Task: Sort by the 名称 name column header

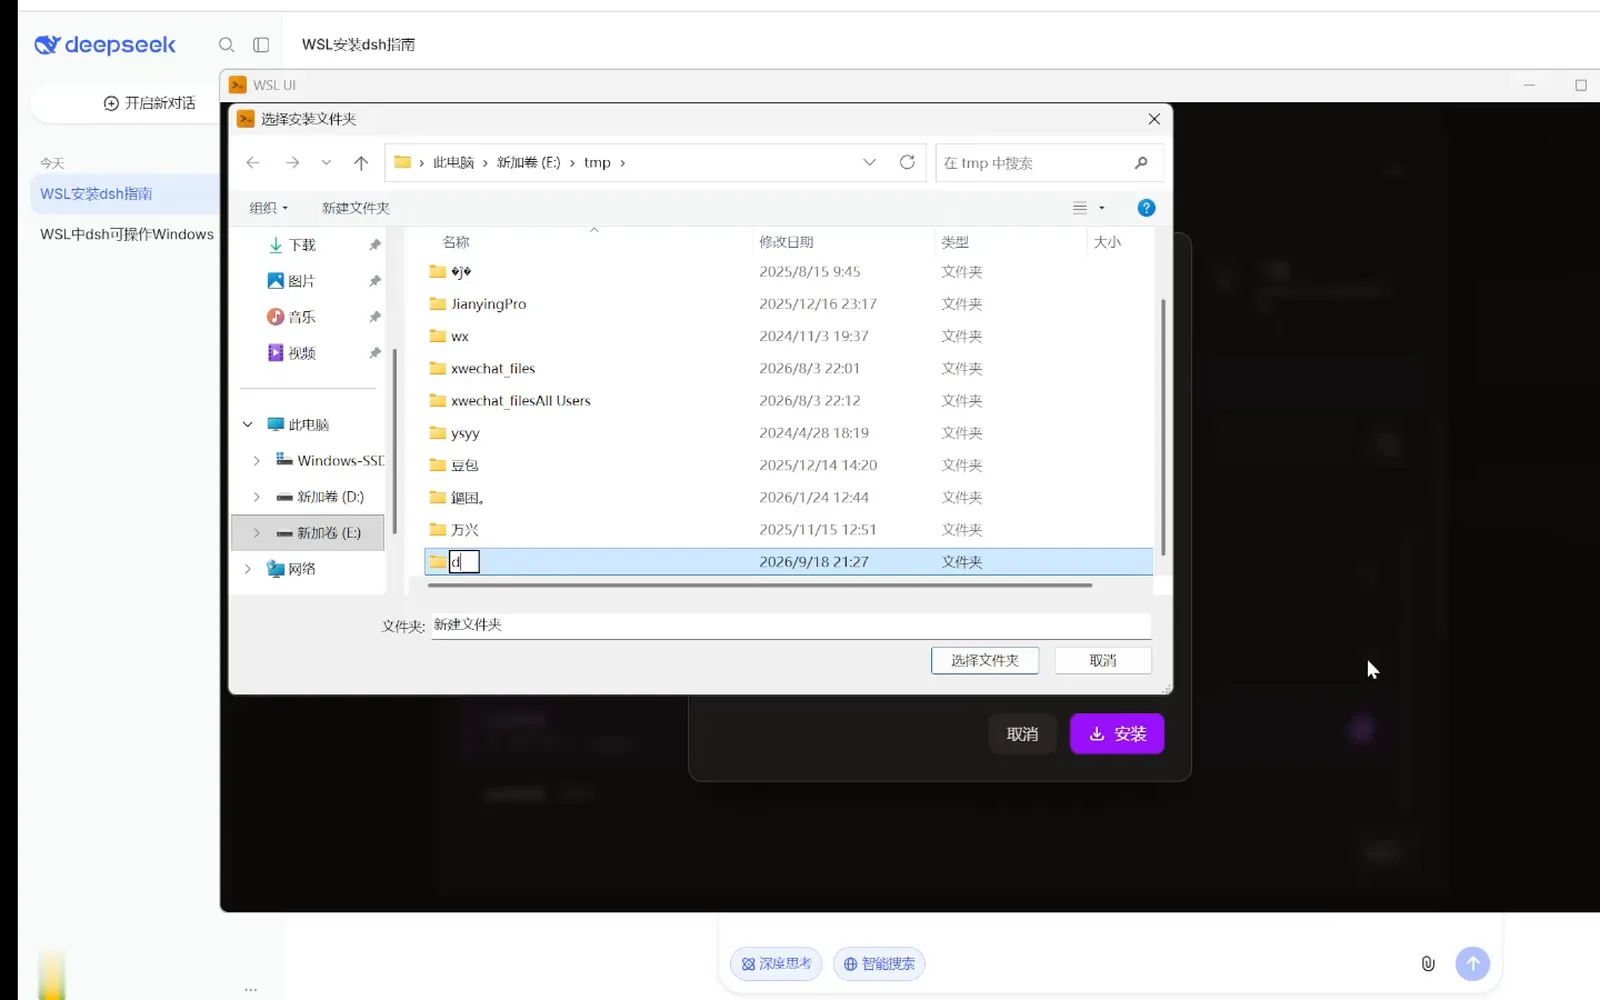Action: (x=456, y=242)
